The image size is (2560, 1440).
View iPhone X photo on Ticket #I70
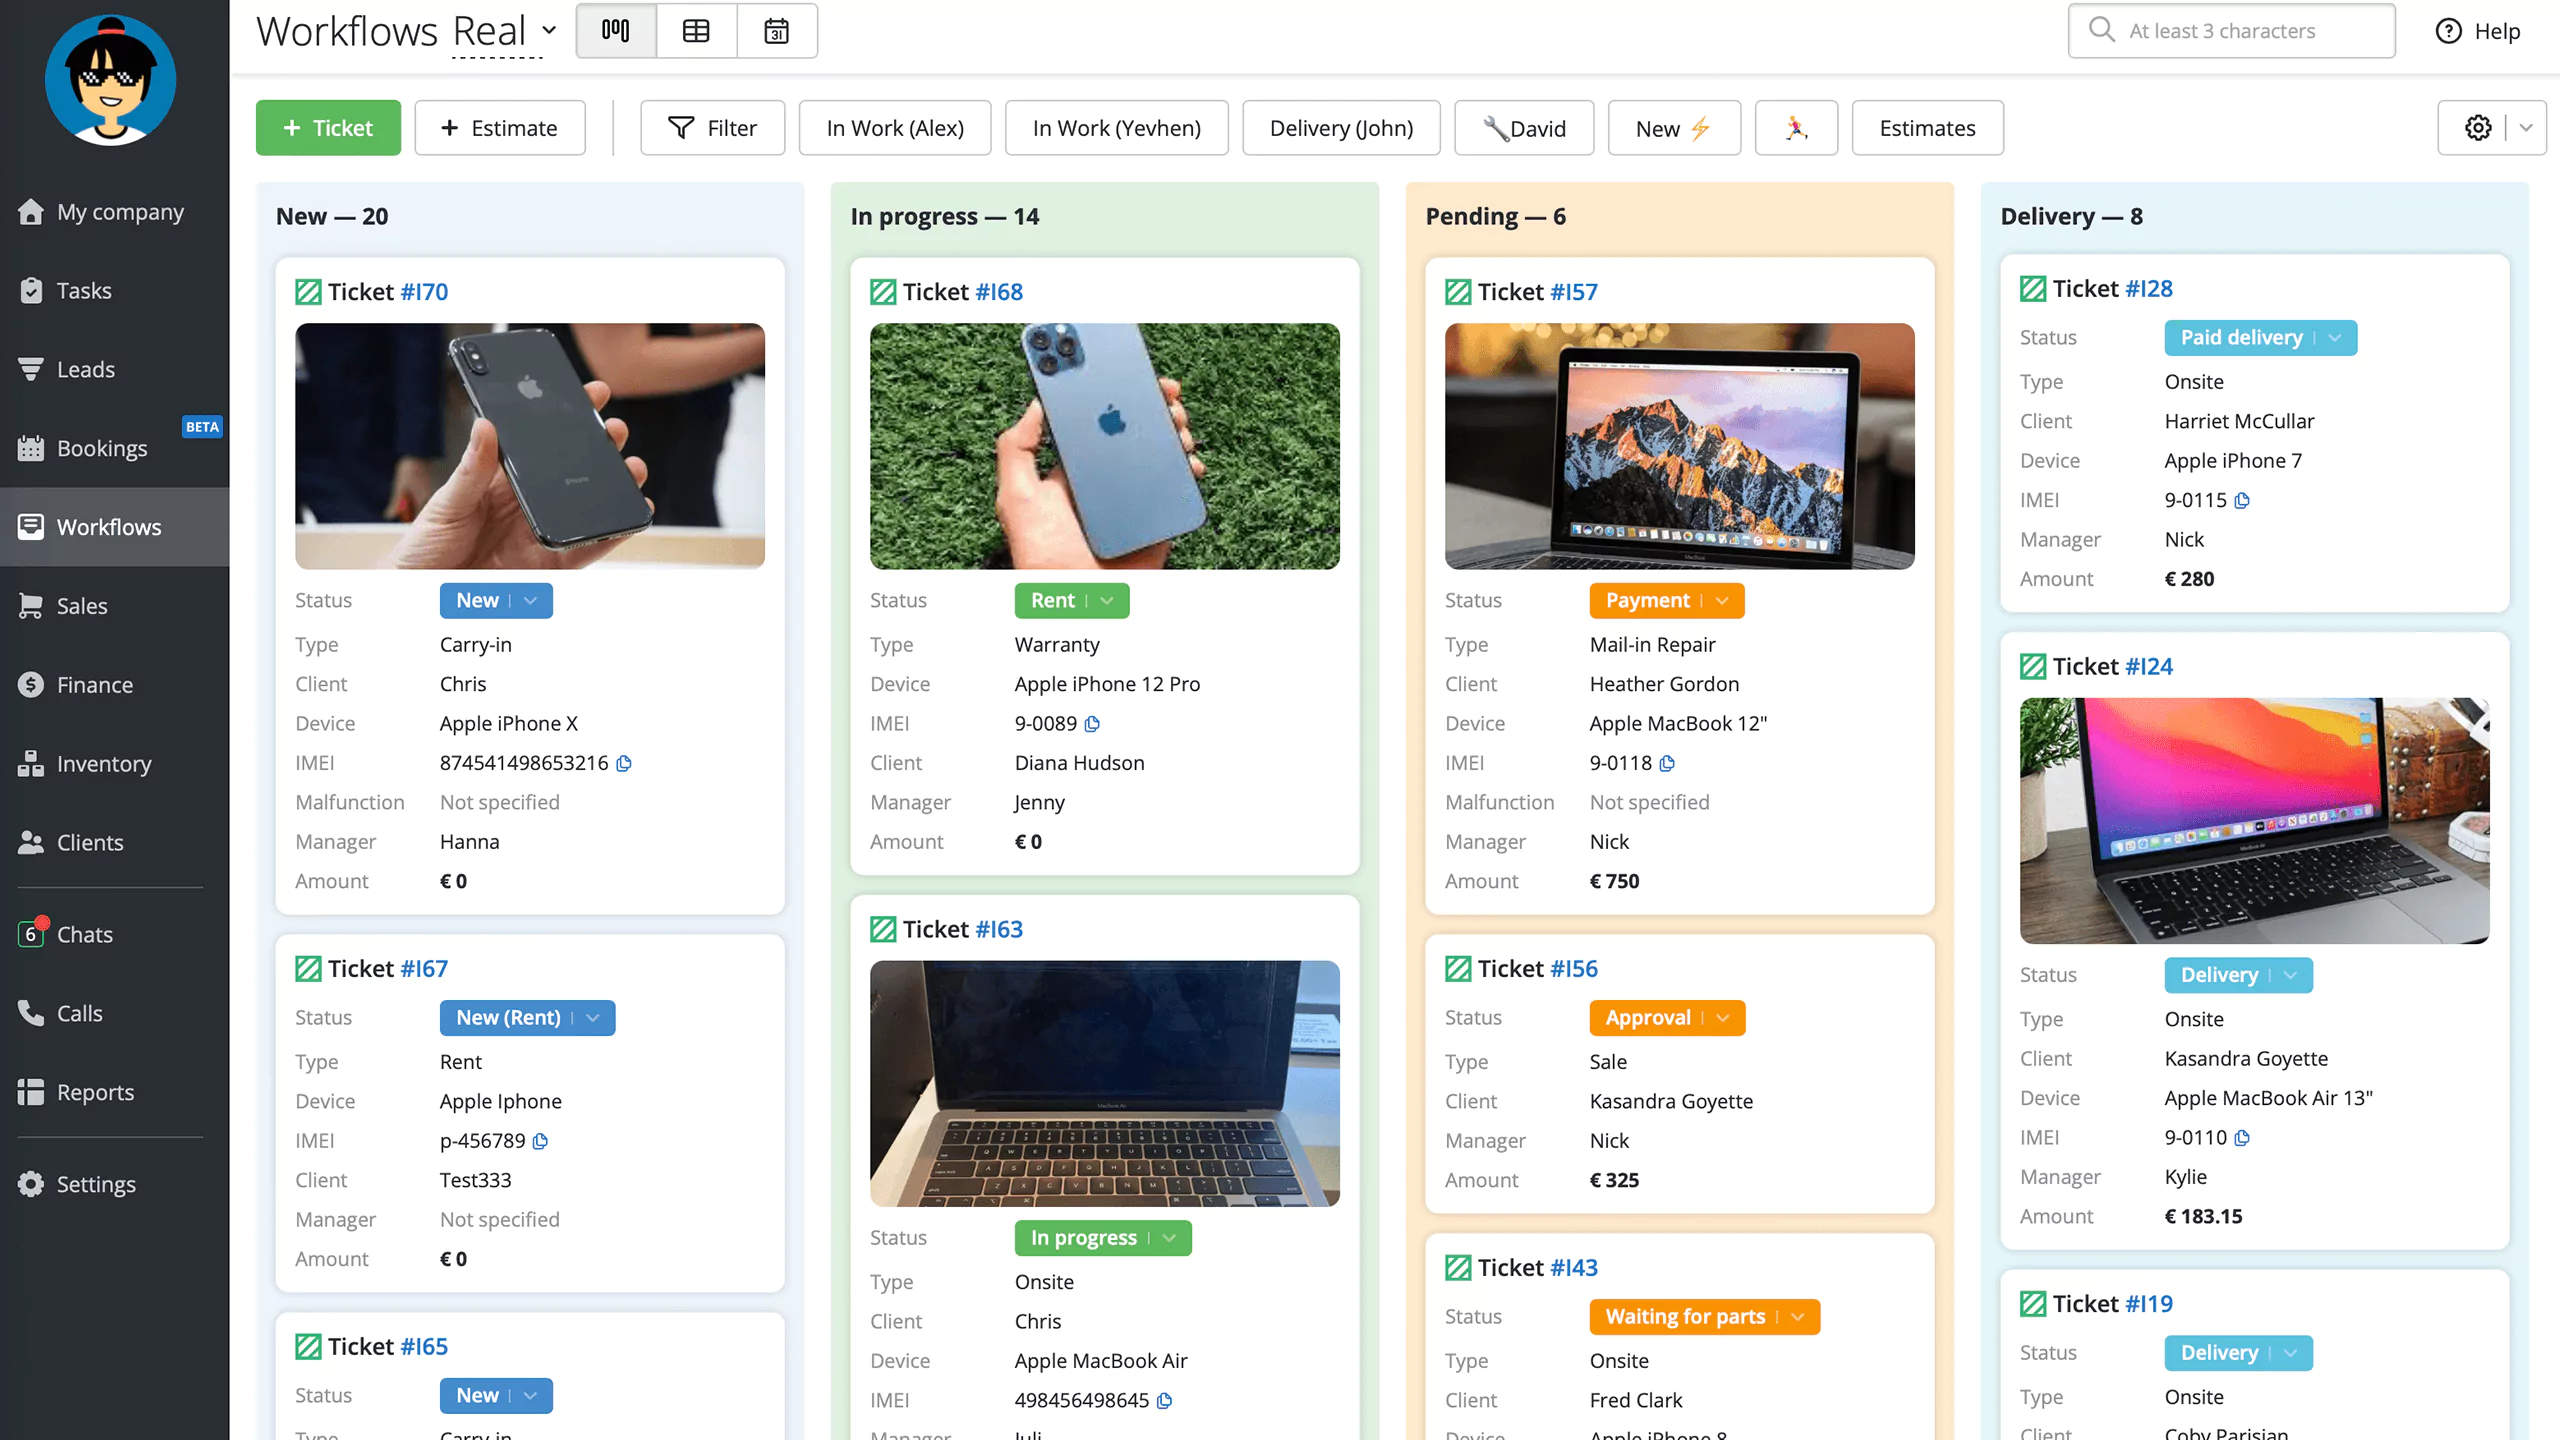point(530,446)
